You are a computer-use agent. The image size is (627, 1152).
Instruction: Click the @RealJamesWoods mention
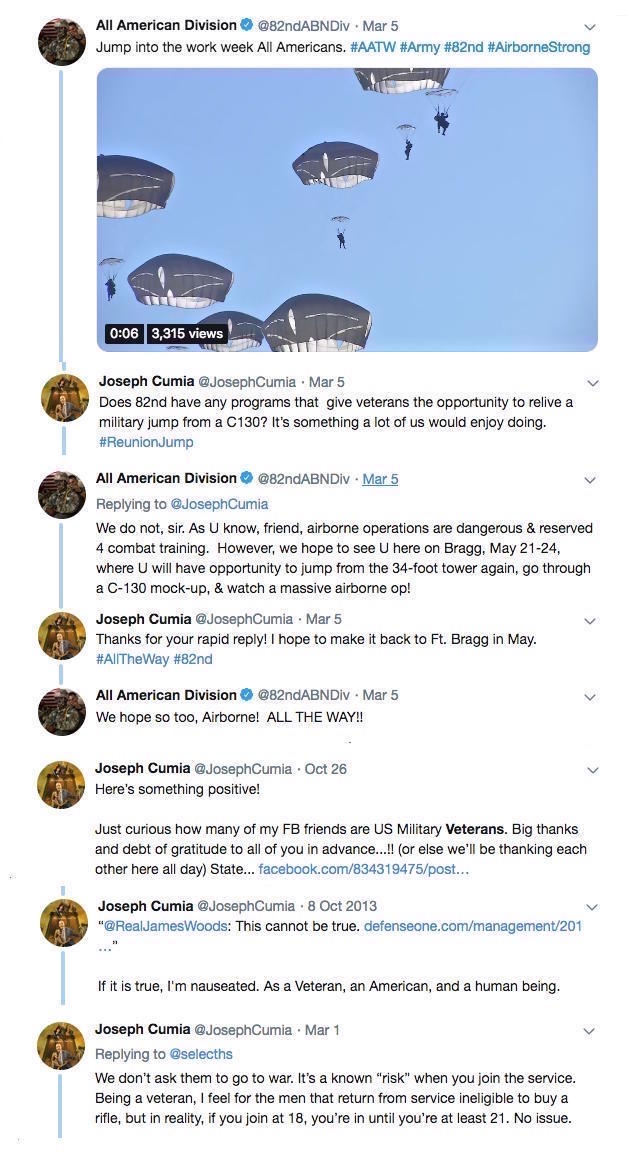tap(163, 925)
